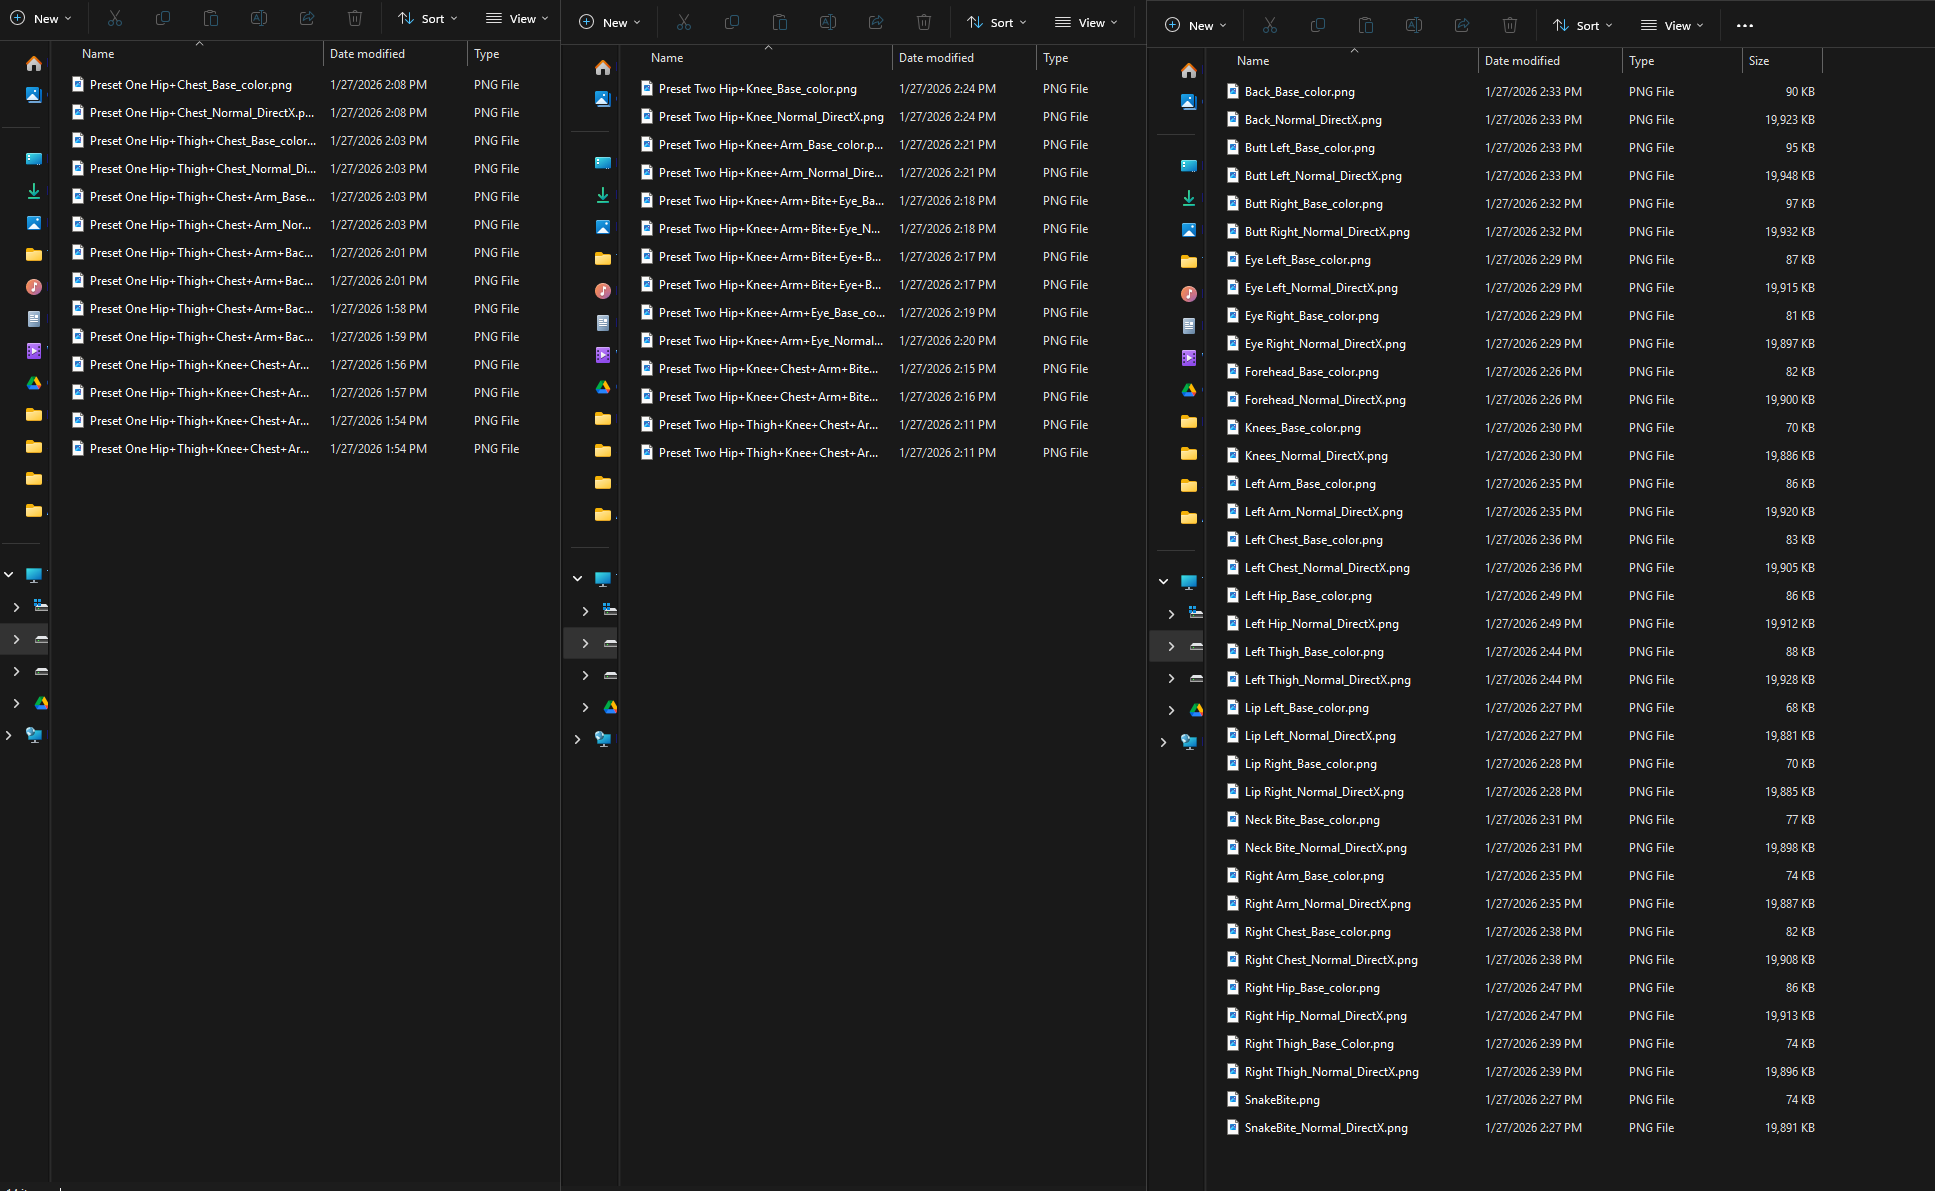This screenshot has height=1191, width=1935.
Task: Expand the Windows system drive in the rightmost window sidebar
Action: pos(1172,613)
